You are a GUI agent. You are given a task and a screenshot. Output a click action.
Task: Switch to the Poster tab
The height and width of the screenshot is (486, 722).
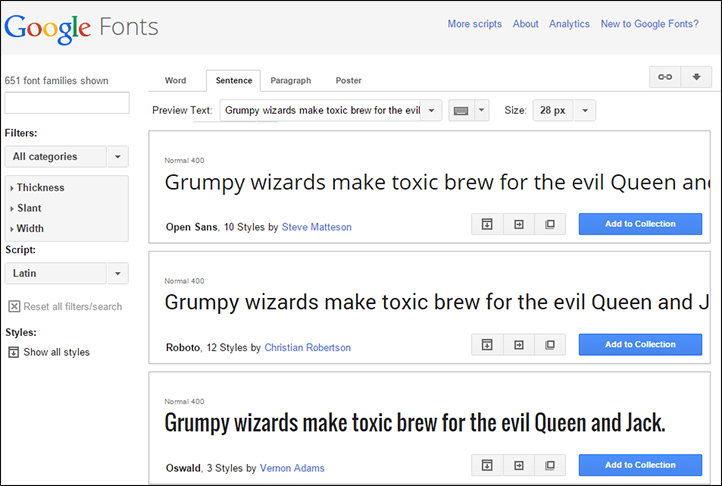click(349, 81)
